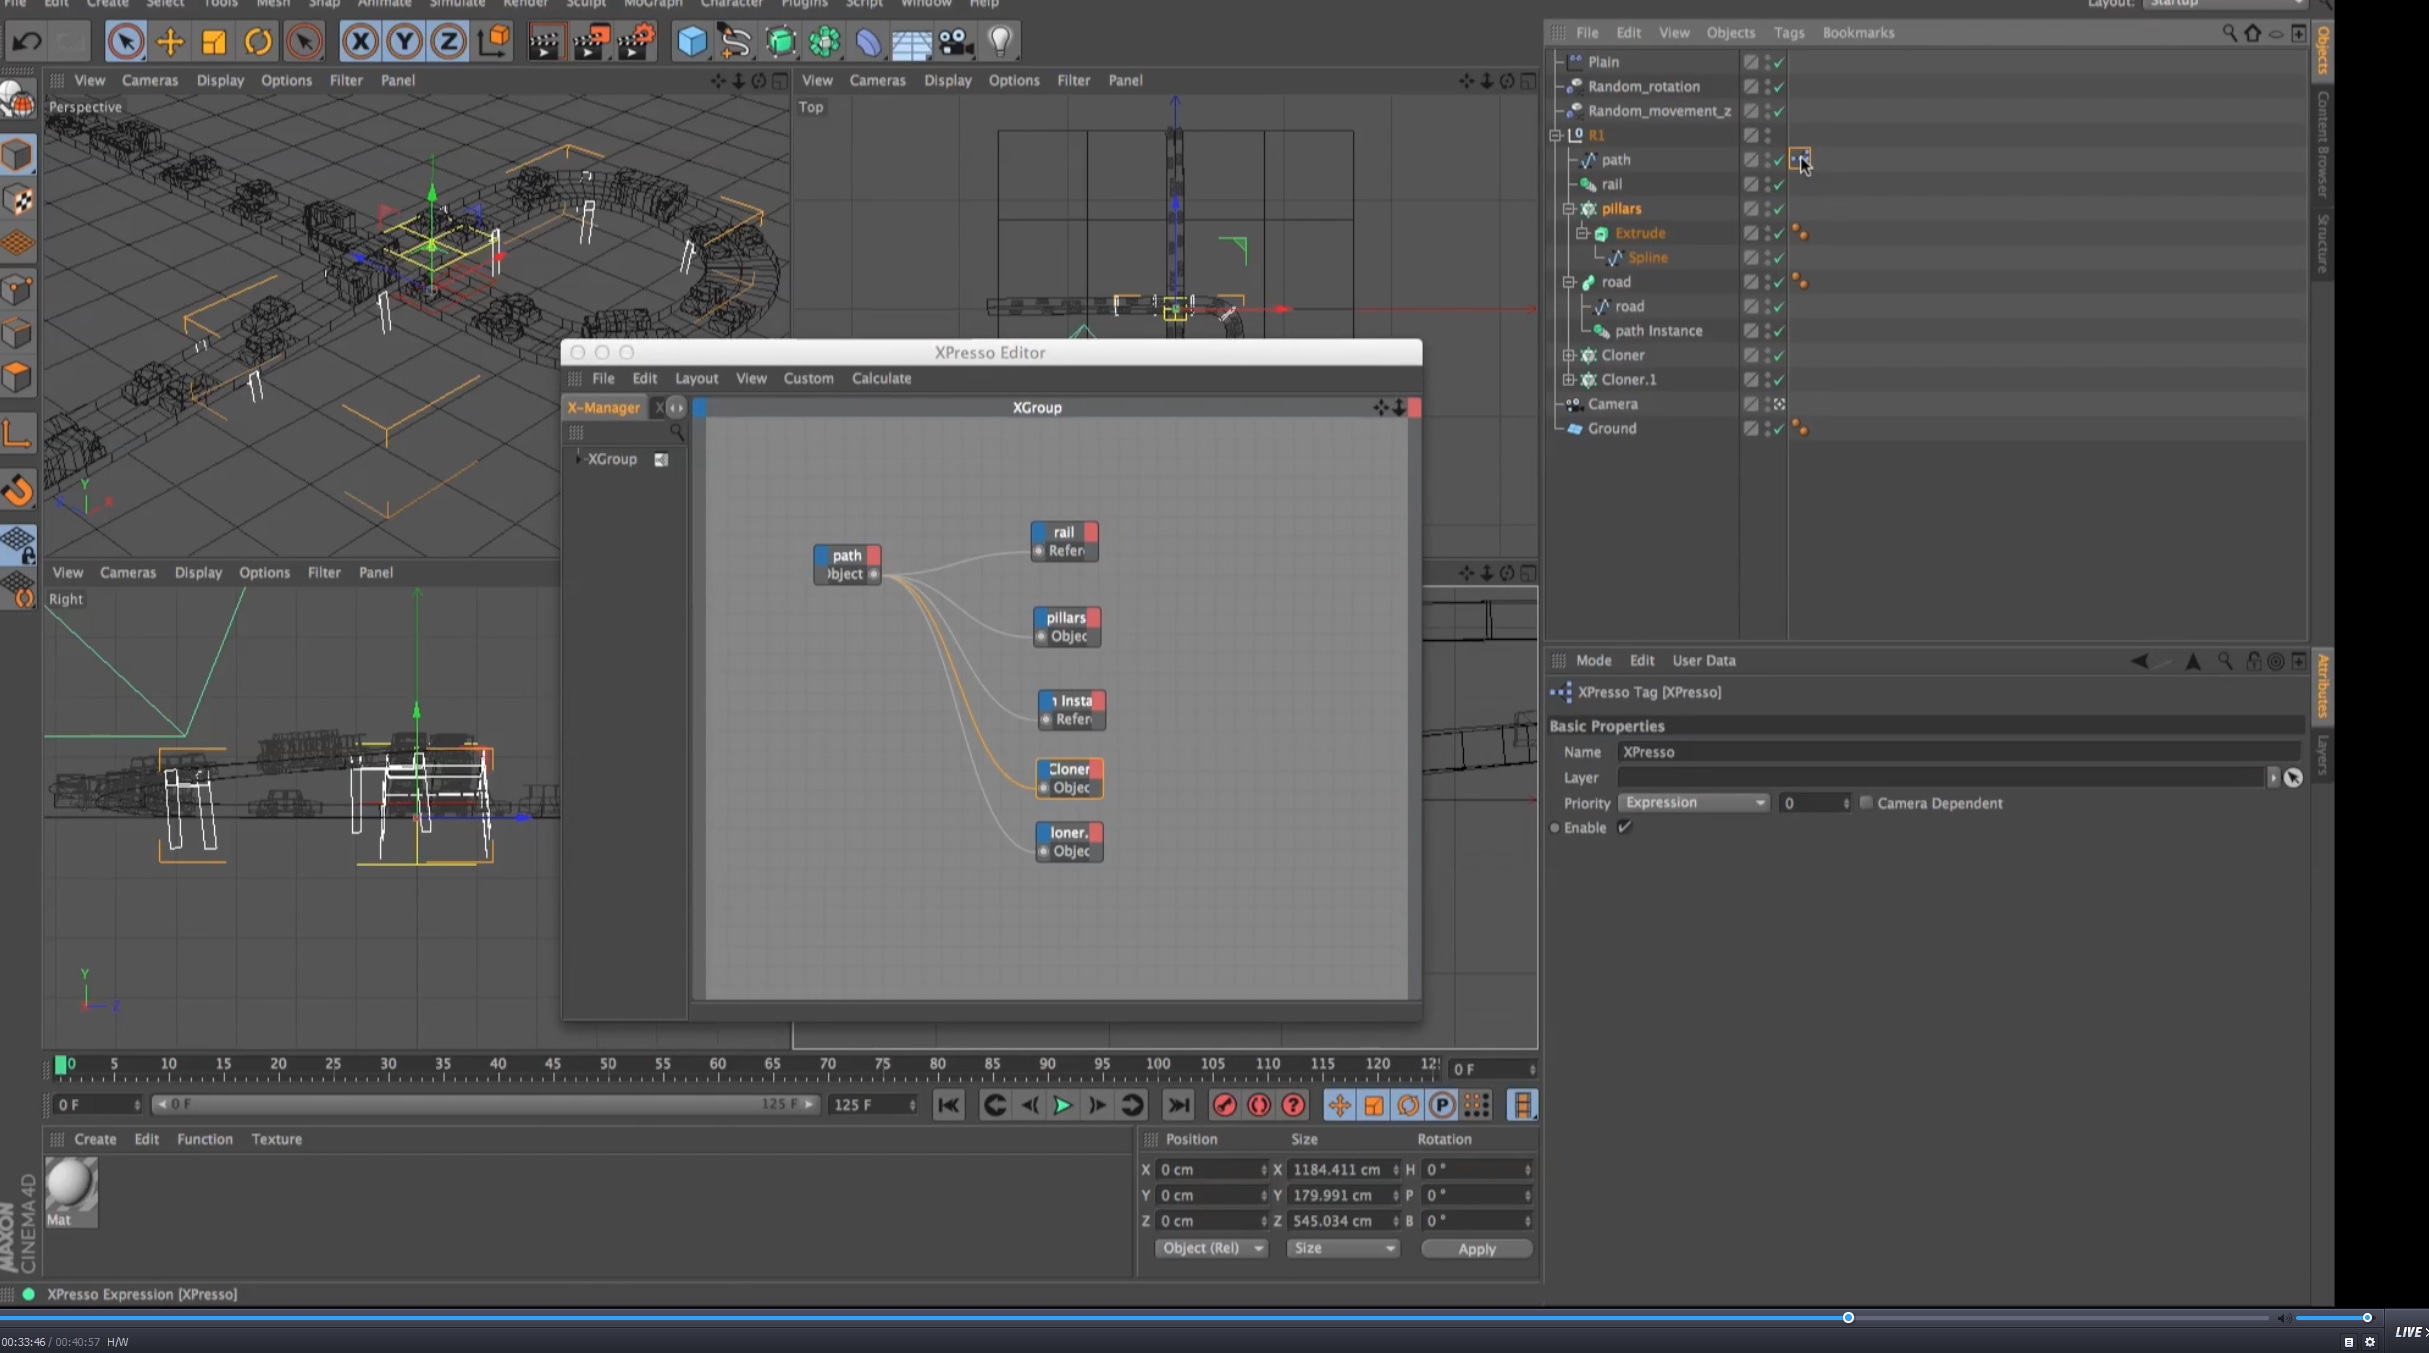Click the array modeling object icon
2429x1353 pixels.
click(824, 42)
